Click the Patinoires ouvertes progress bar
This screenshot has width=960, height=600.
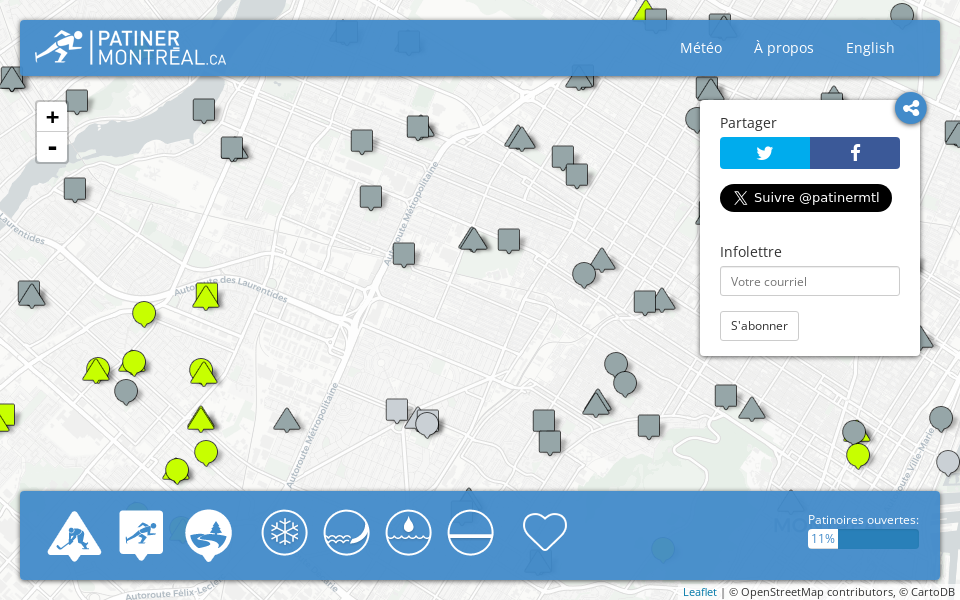point(863,539)
